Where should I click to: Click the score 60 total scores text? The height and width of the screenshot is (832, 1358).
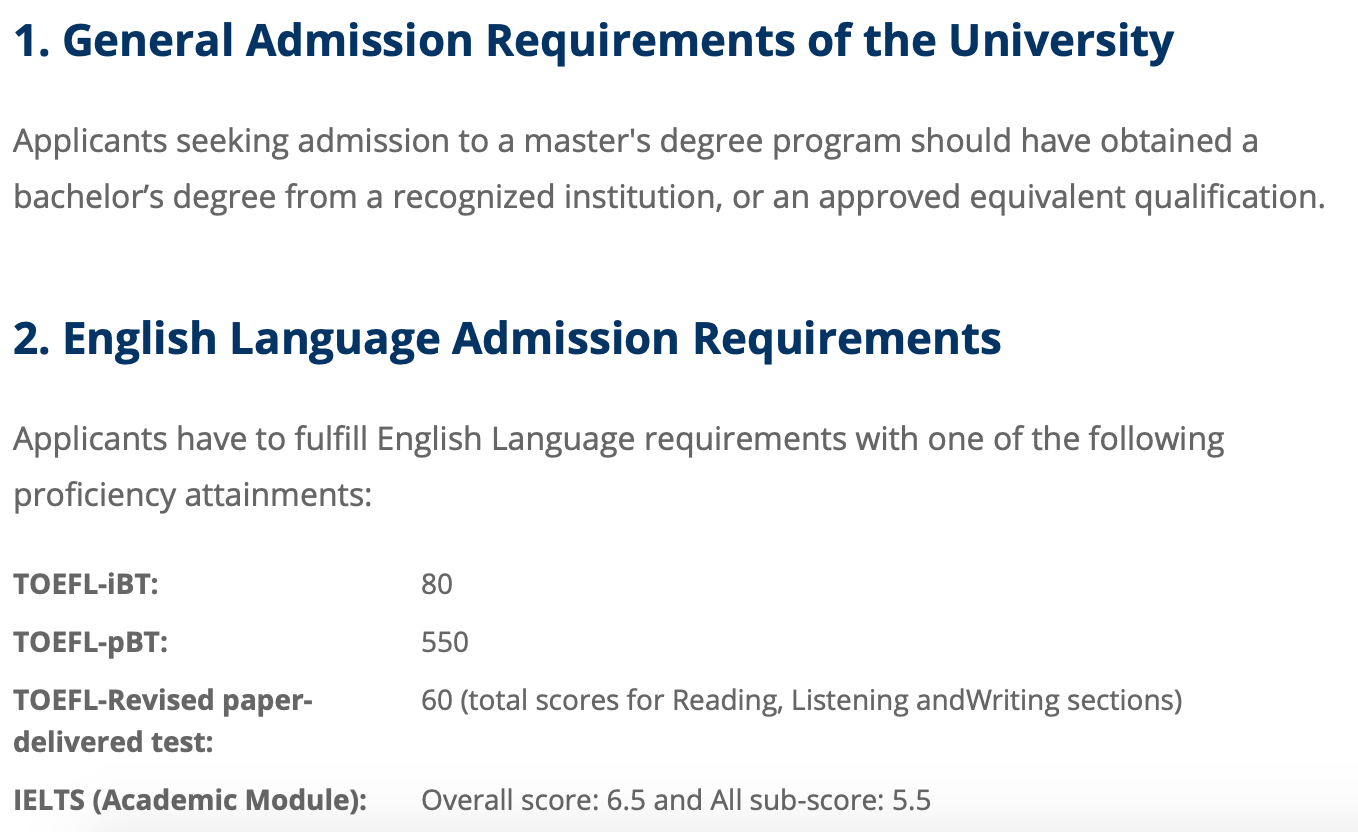(x=801, y=701)
